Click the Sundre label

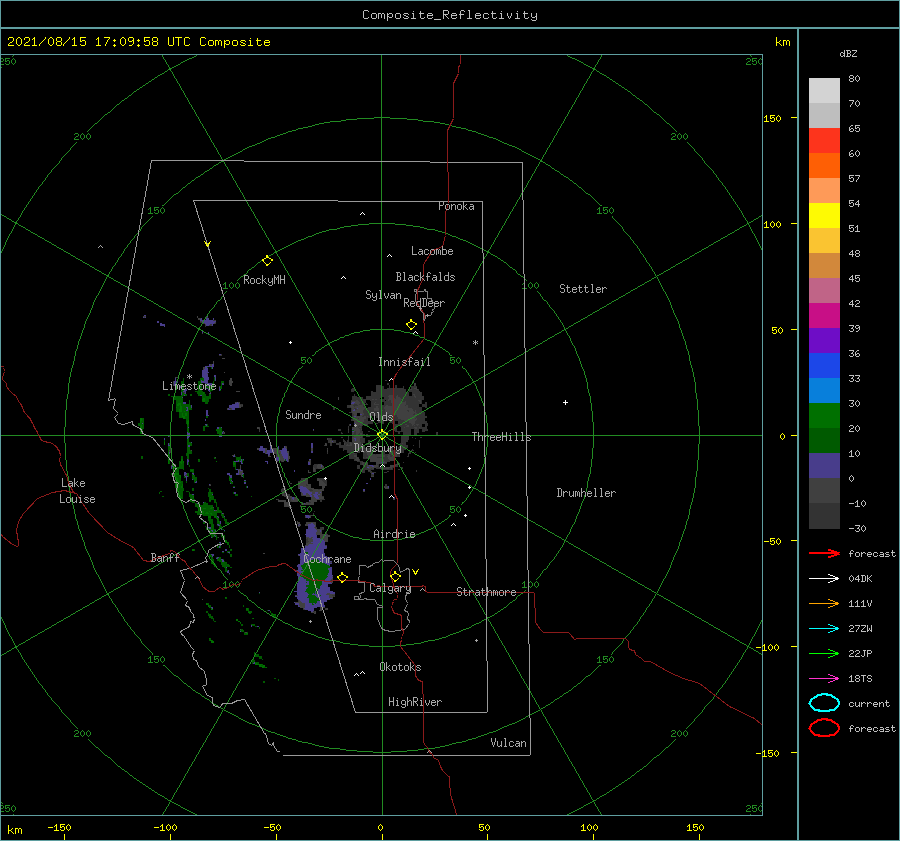(303, 414)
